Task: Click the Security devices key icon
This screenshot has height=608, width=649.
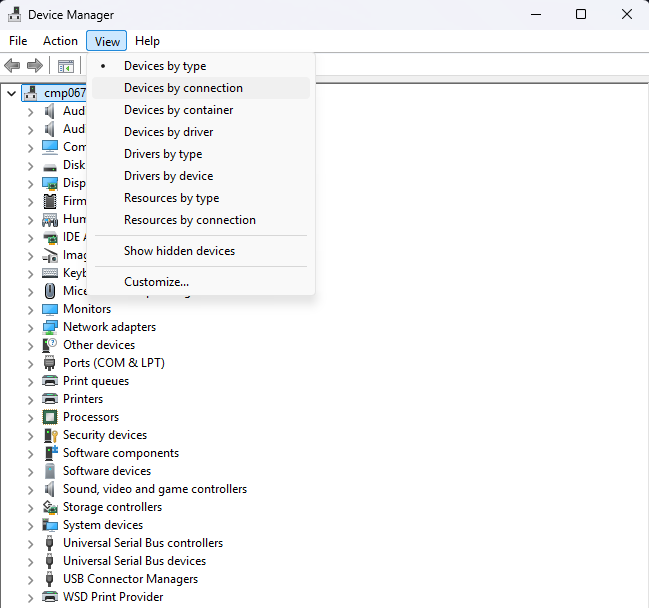Action: coord(50,435)
